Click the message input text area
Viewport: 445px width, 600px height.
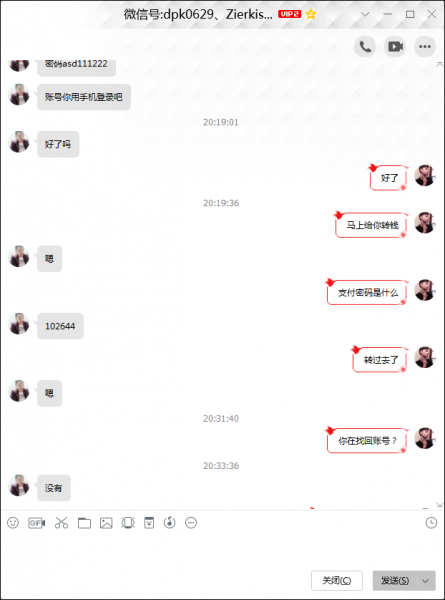tap(222, 549)
